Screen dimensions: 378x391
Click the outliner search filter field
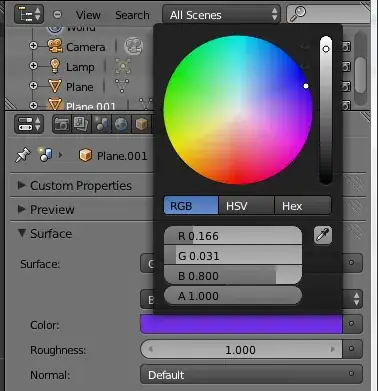click(x=328, y=14)
